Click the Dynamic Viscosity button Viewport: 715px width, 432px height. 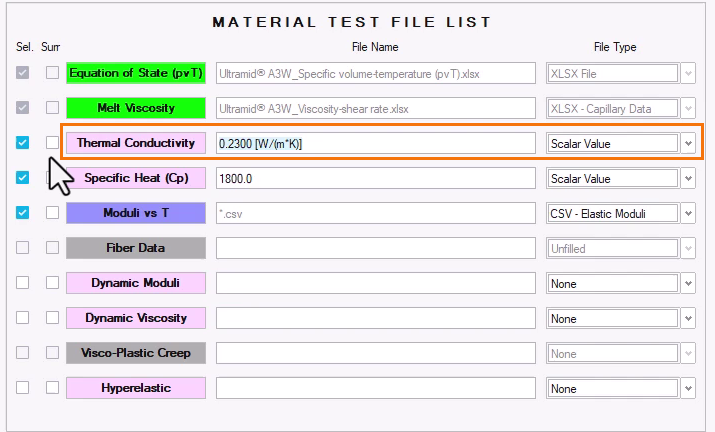click(136, 318)
